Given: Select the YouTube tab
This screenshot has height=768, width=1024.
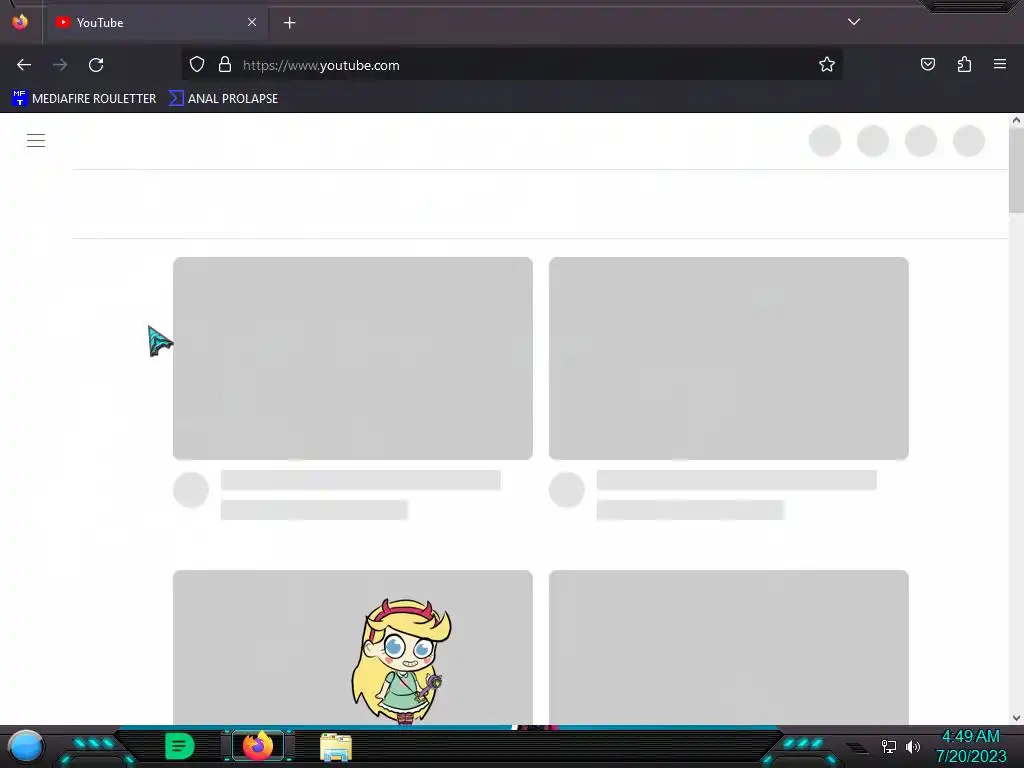Looking at the screenshot, I should coord(157,23).
